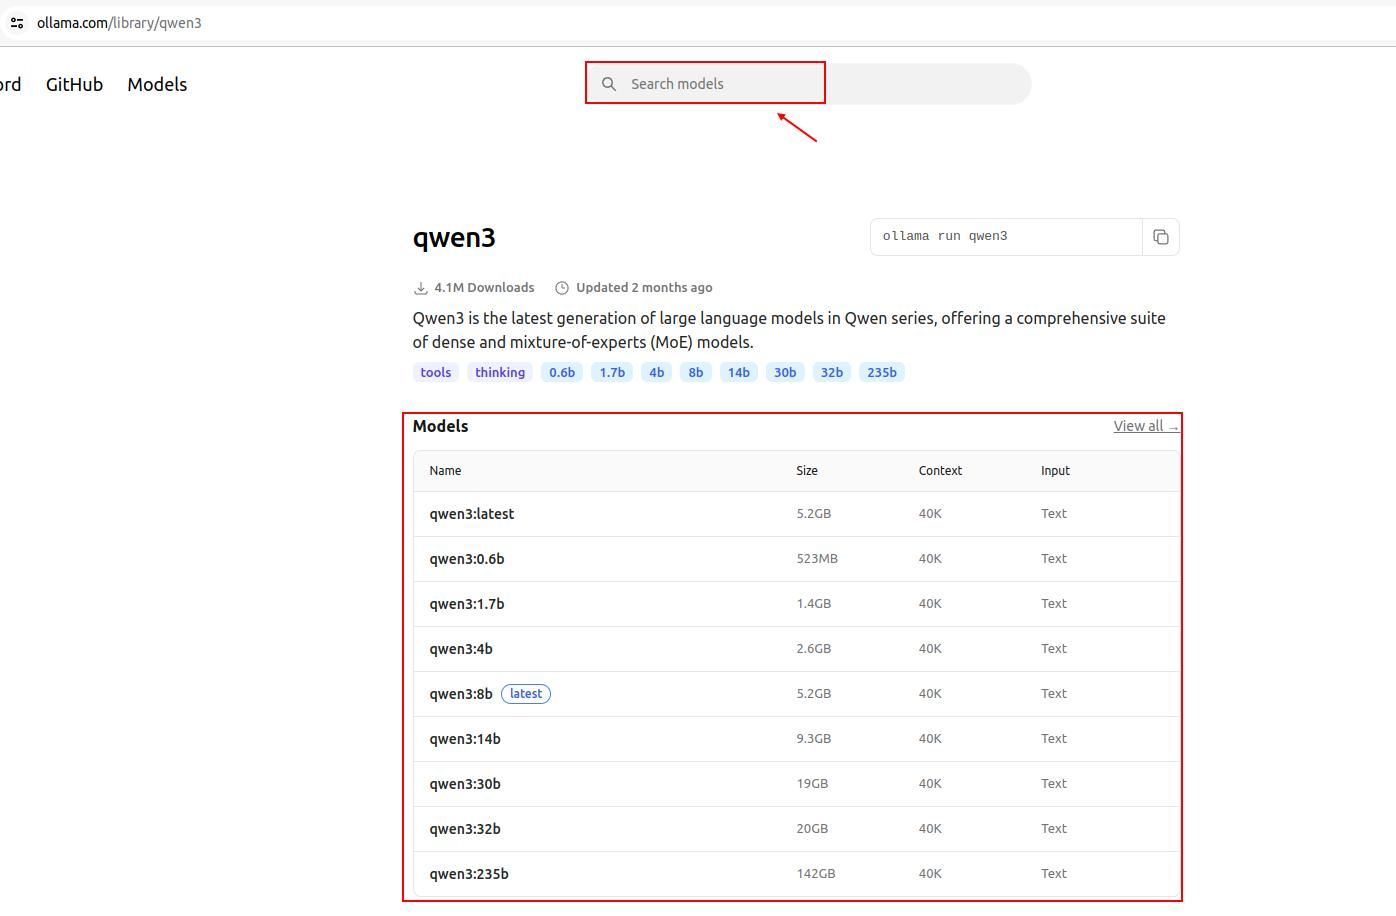This screenshot has width=1396, height=916.
Task: Select the 4b size tag
Action: coord(656,372)
